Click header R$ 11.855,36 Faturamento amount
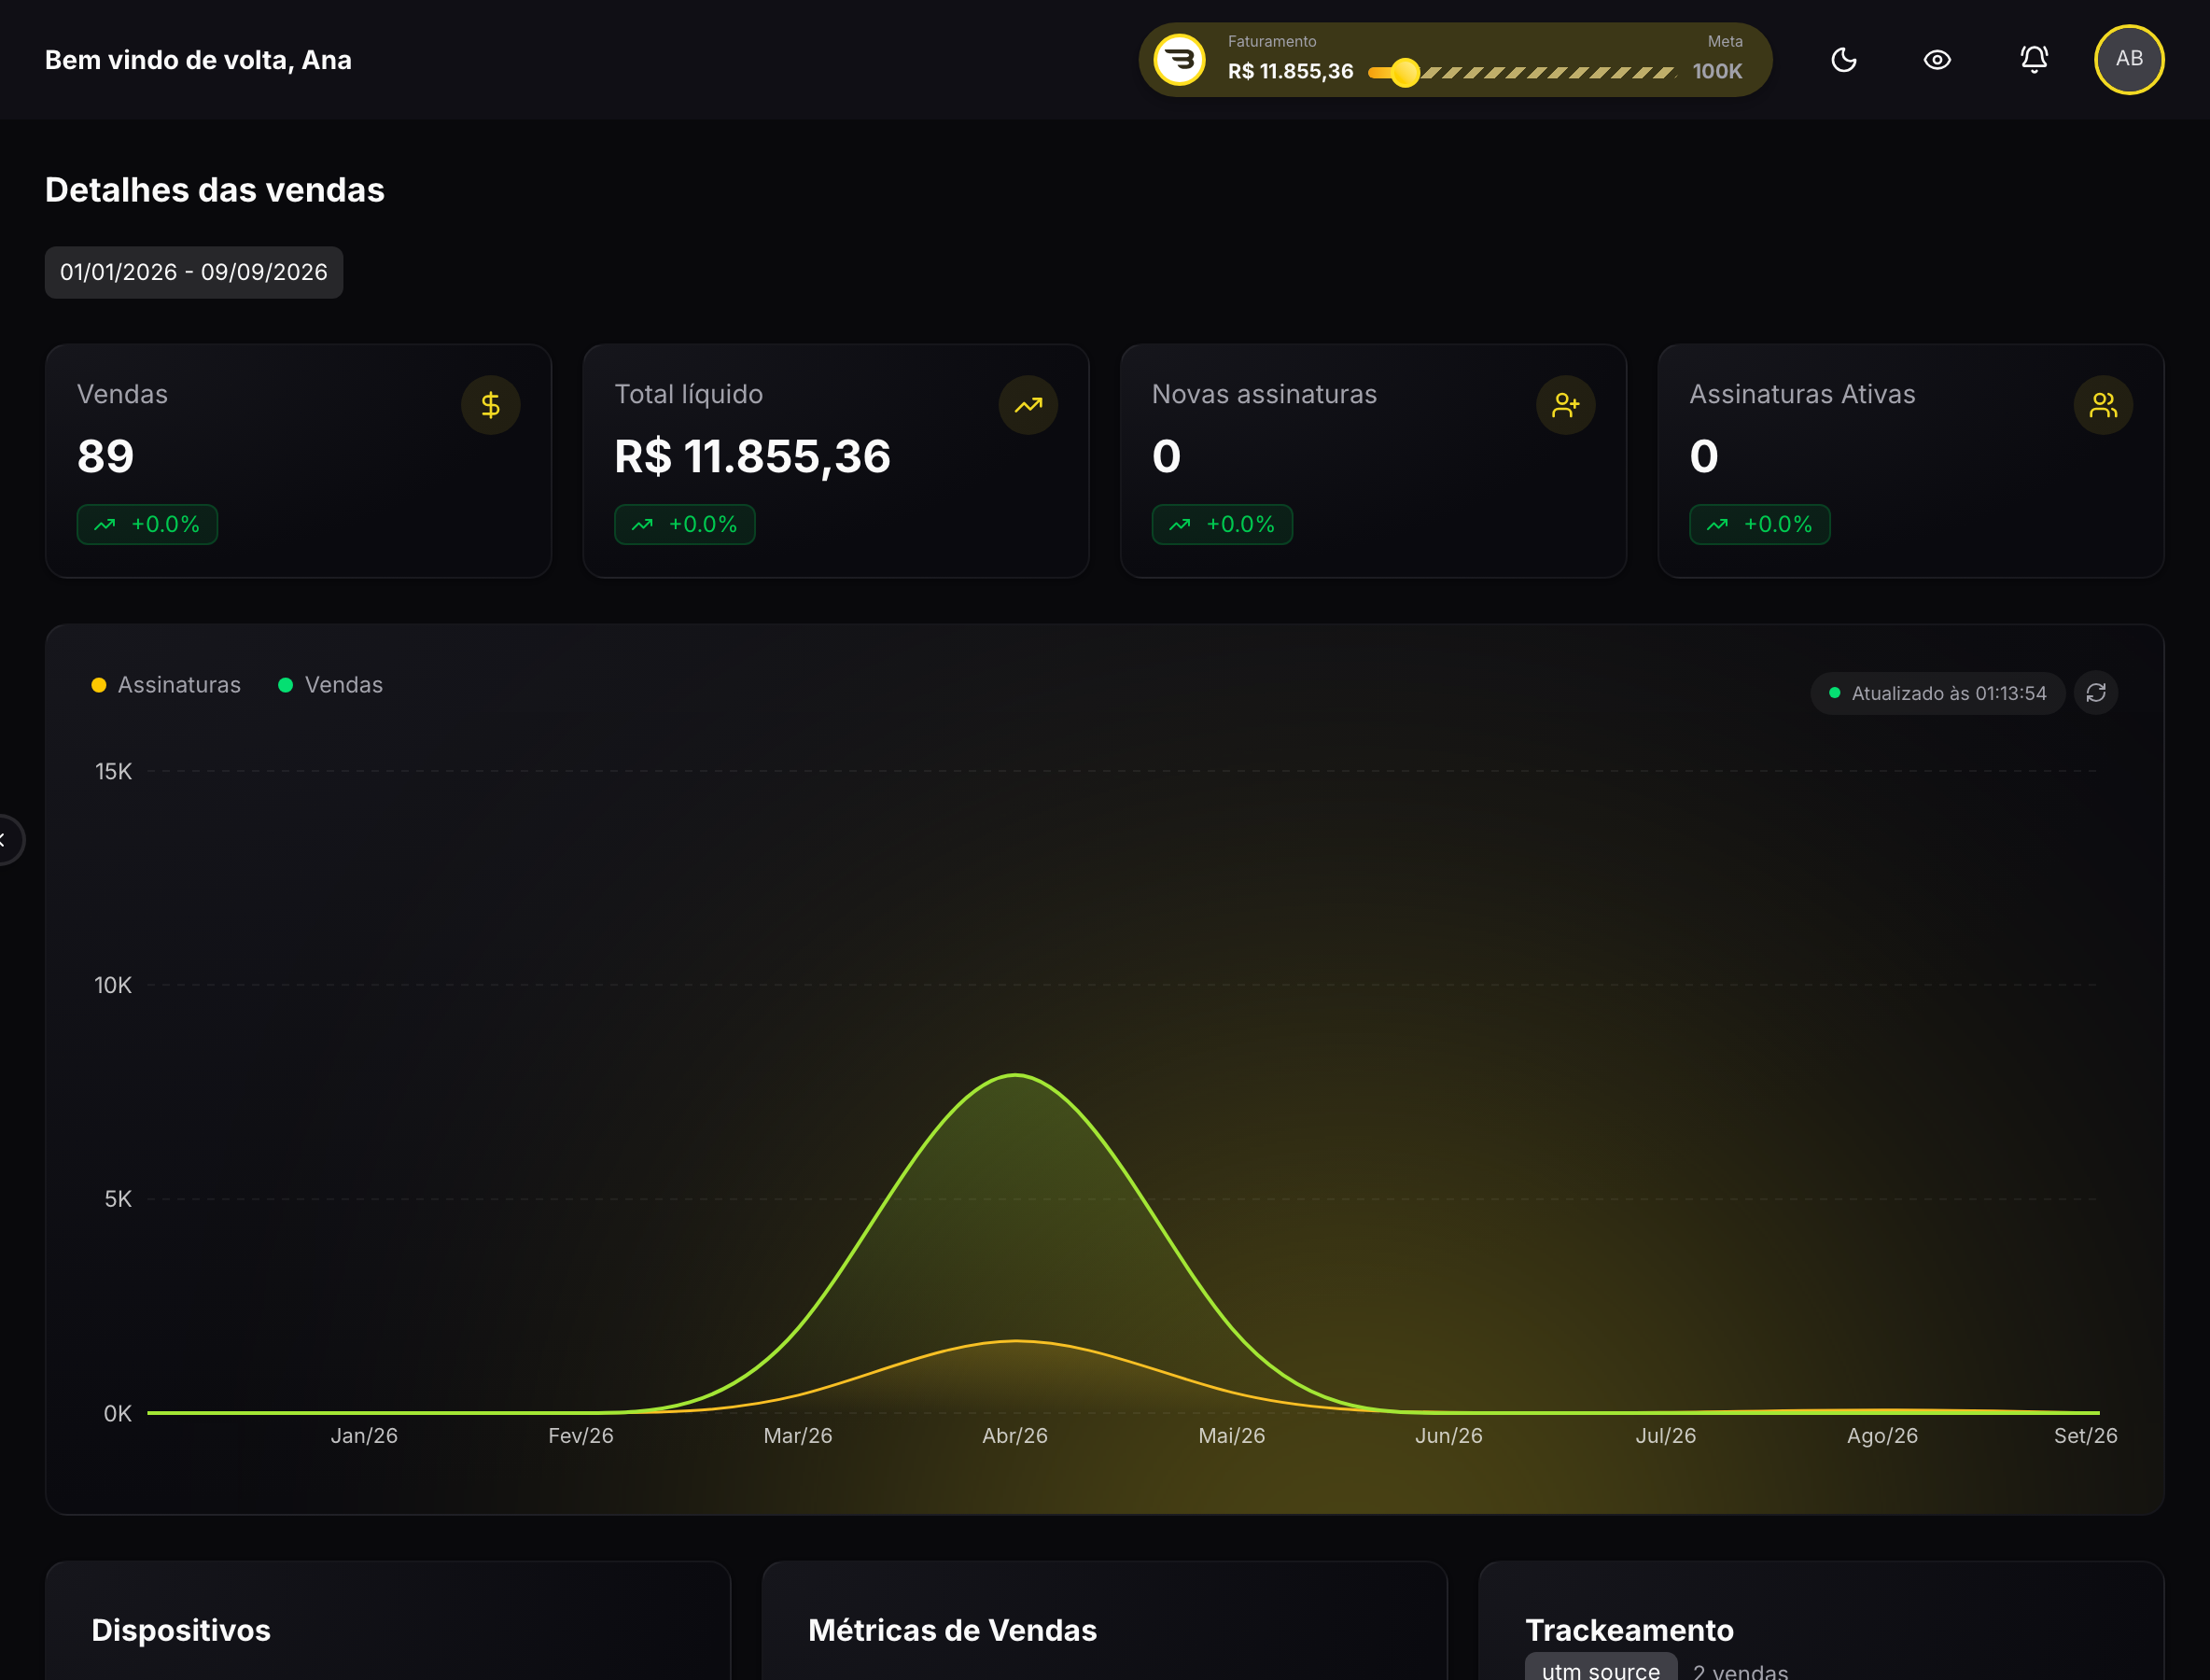2210x1680 pixels. [x=1290, y=72]
